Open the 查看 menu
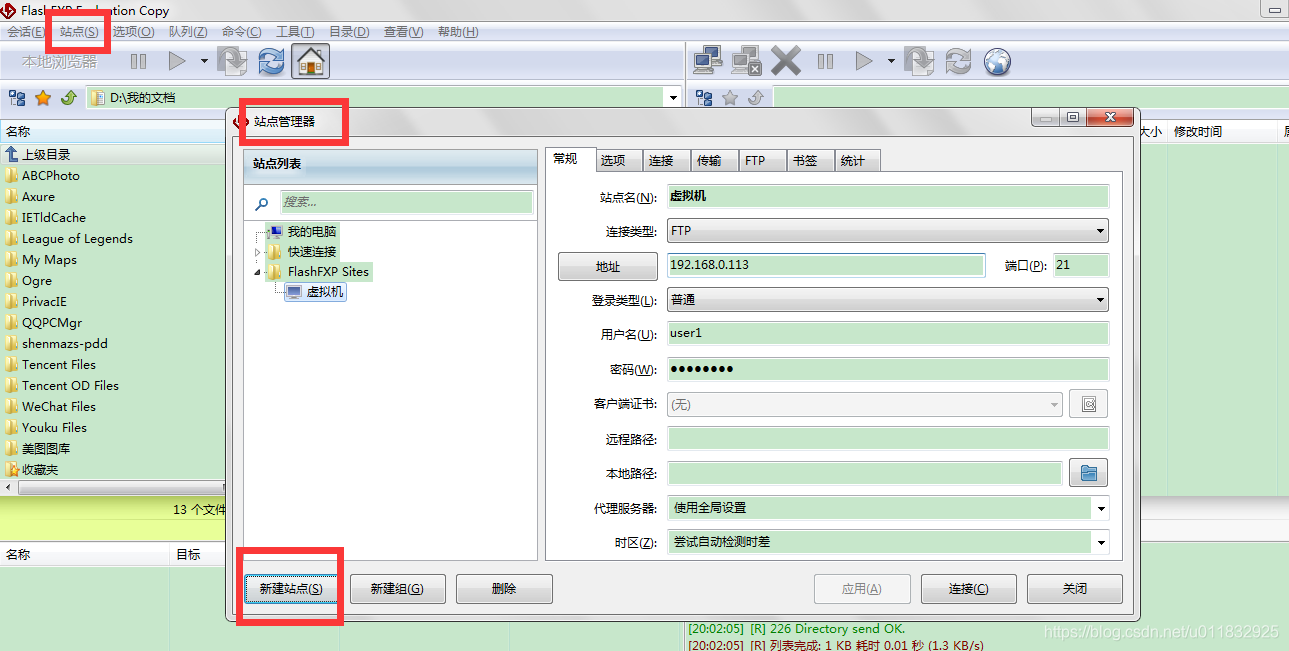 pyautogui.click(x=403, y=32)
